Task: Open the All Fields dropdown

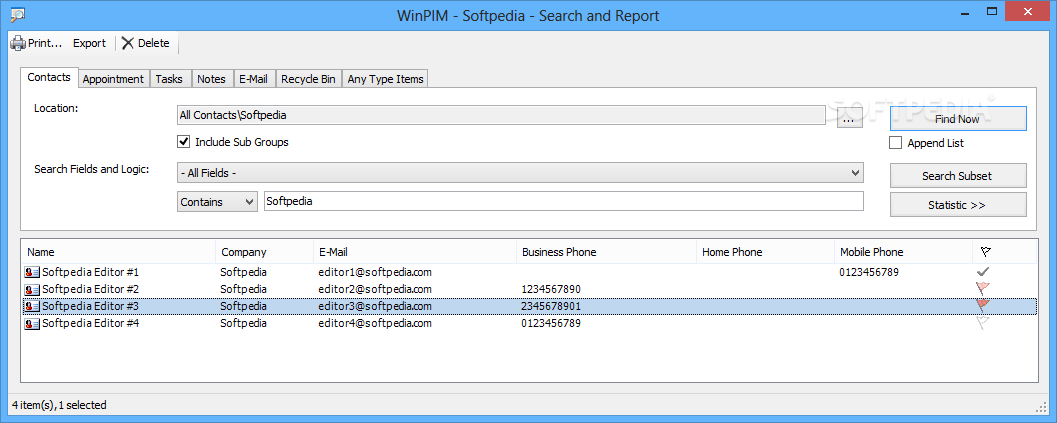Action: point(520,173)
